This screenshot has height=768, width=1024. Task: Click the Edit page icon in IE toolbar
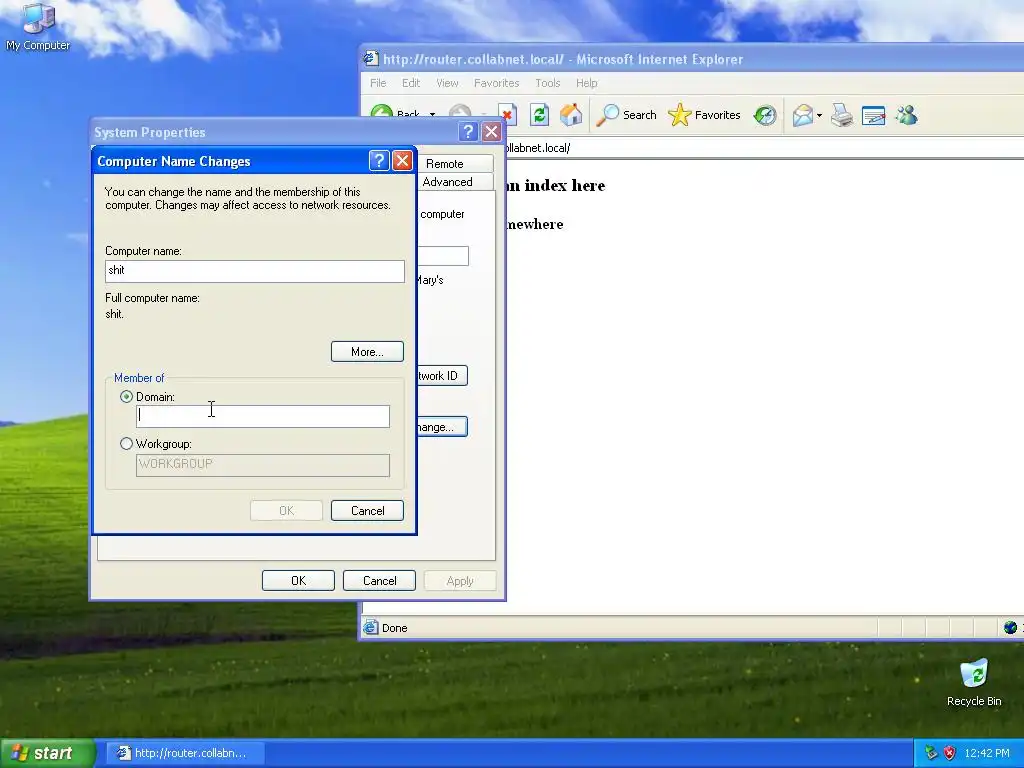tap(873, 116)
